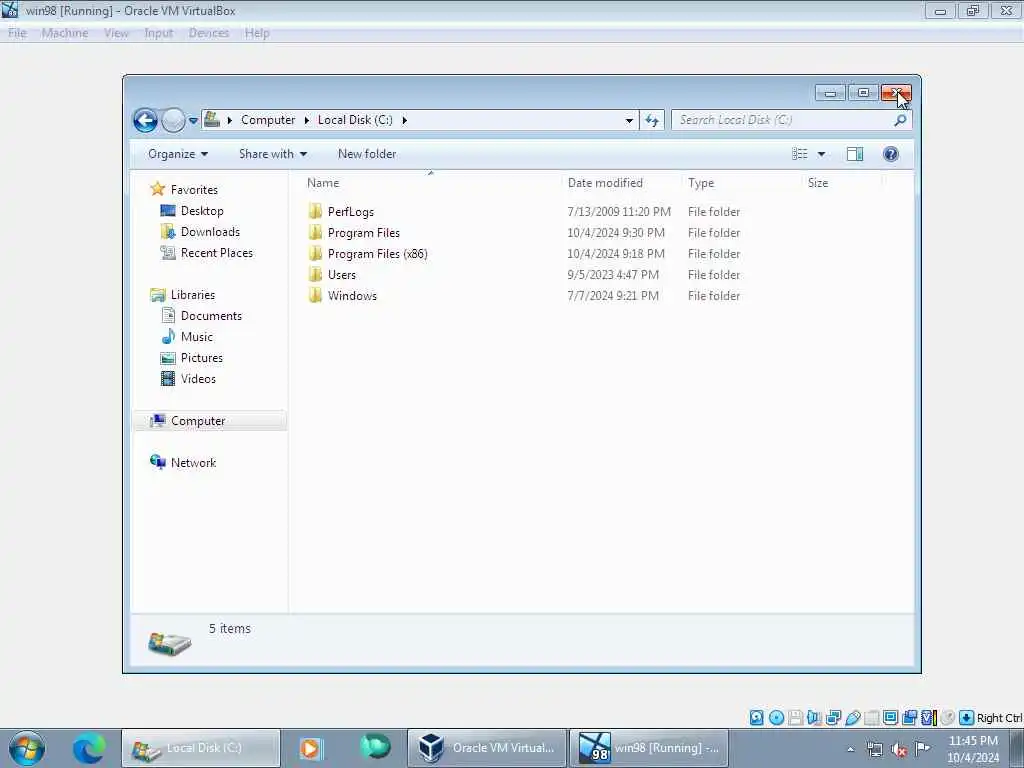Open the VirtualBox File menu
This screenshot has width=1024, height=768.
[17, 33]
